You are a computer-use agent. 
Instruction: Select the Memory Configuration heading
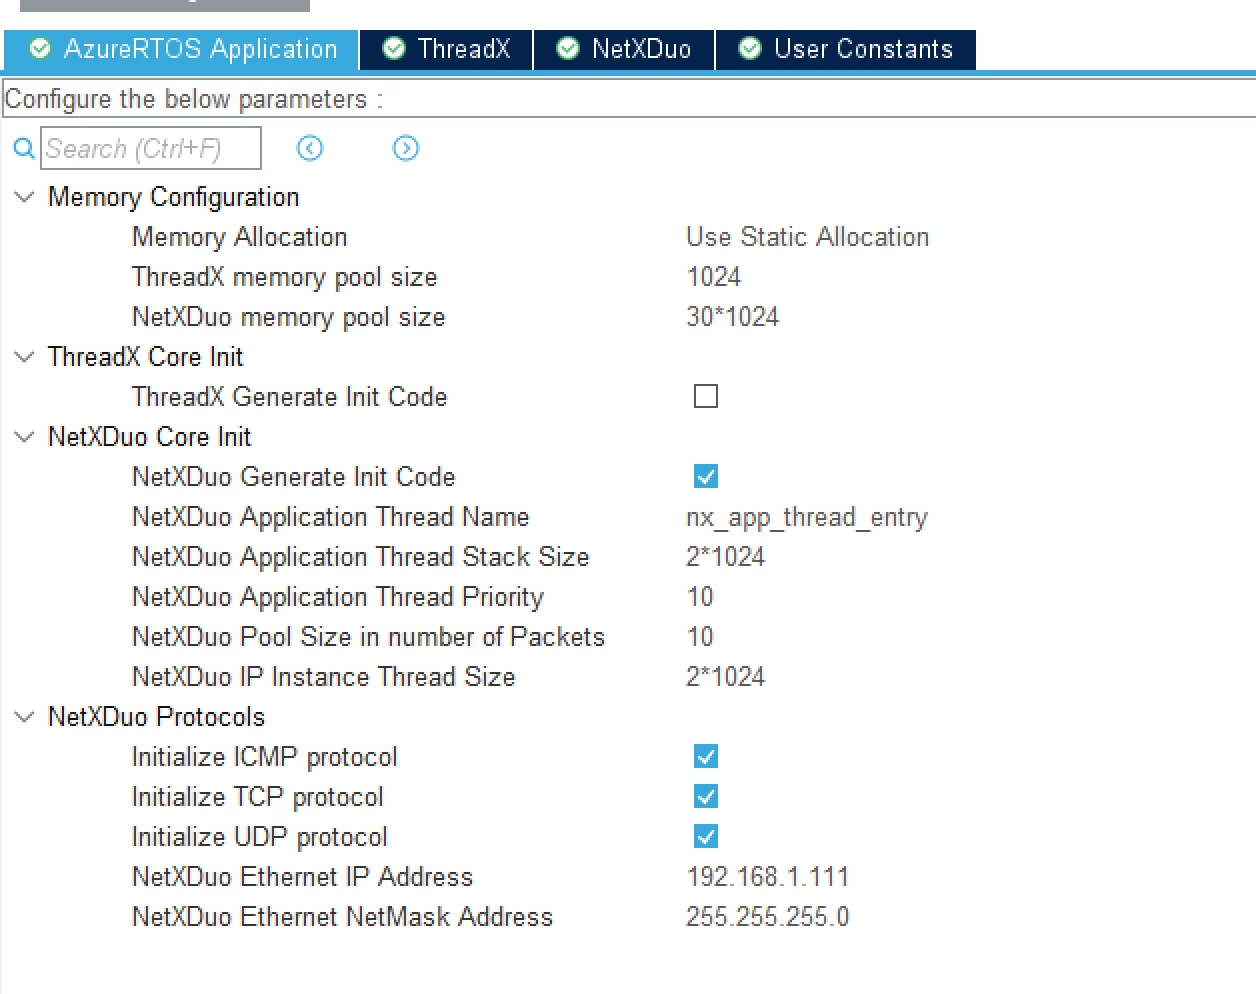pyautogui.click(x=174, y=197)
